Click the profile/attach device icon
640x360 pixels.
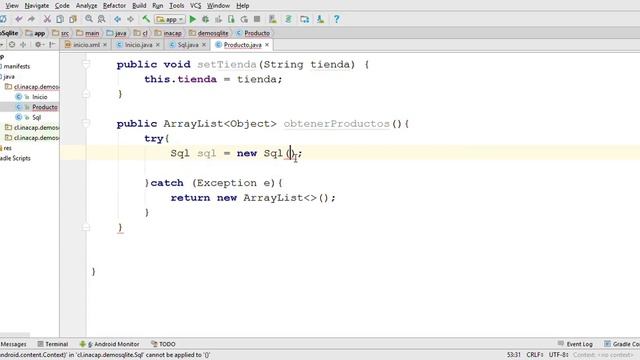coord(231,19)
